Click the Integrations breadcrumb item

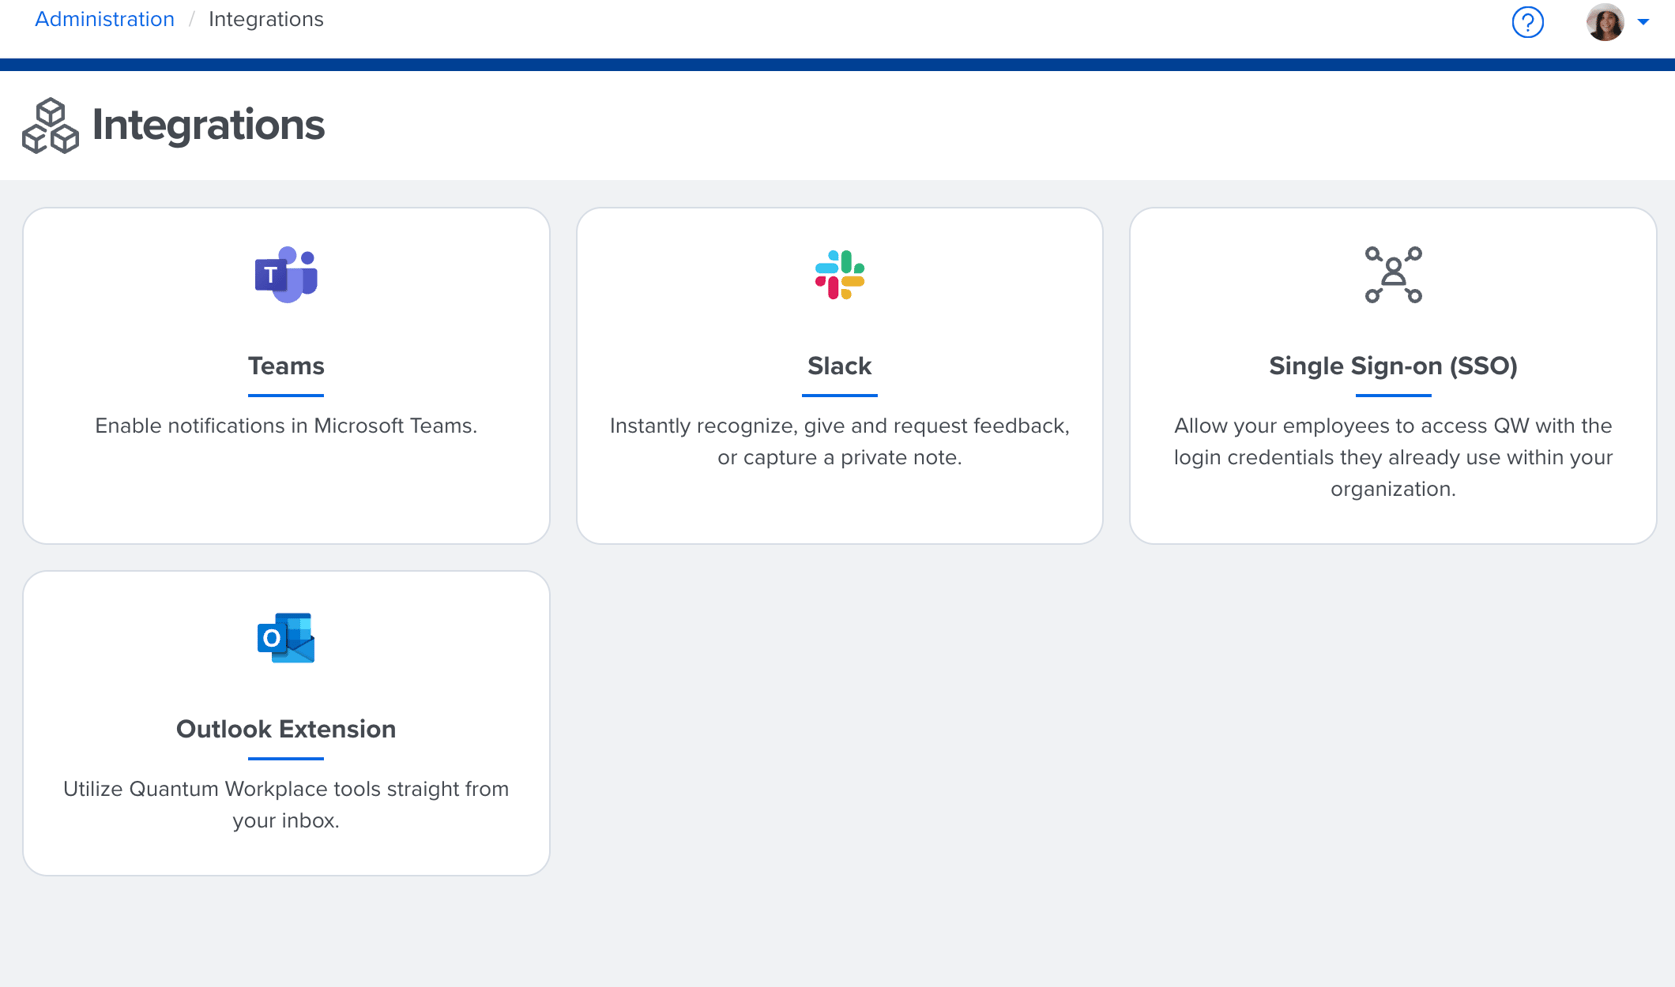pyautogui.click(x=266, y=19)
